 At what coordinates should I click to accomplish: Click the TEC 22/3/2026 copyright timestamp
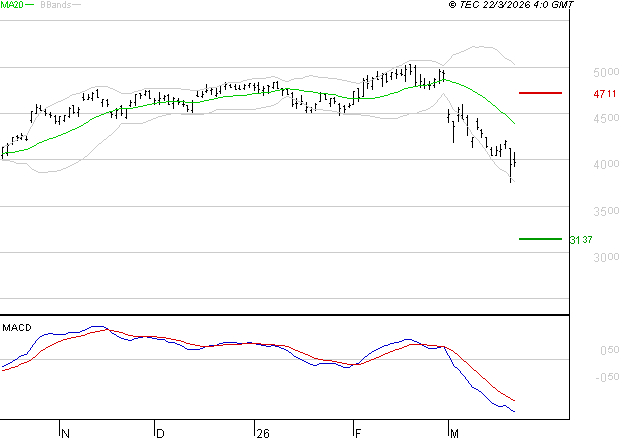pyautogui.click(x=511, y=5)
